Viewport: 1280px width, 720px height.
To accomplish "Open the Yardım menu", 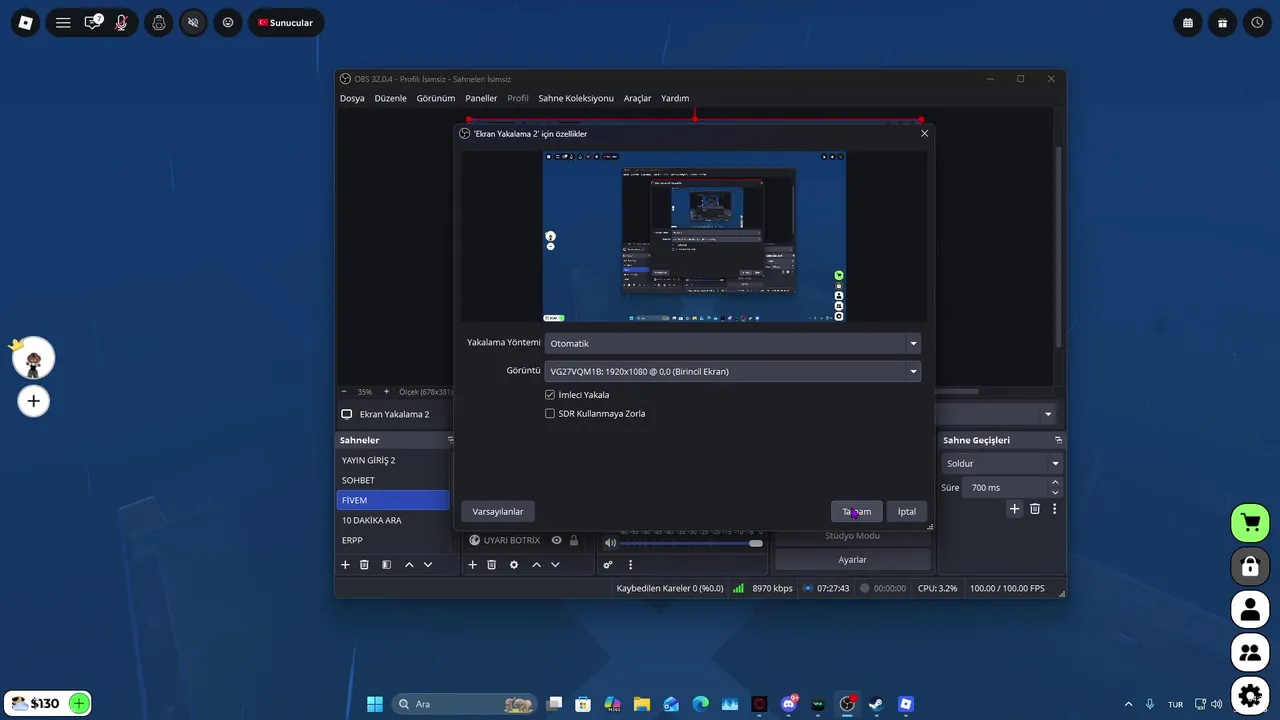I will [675, 98].
